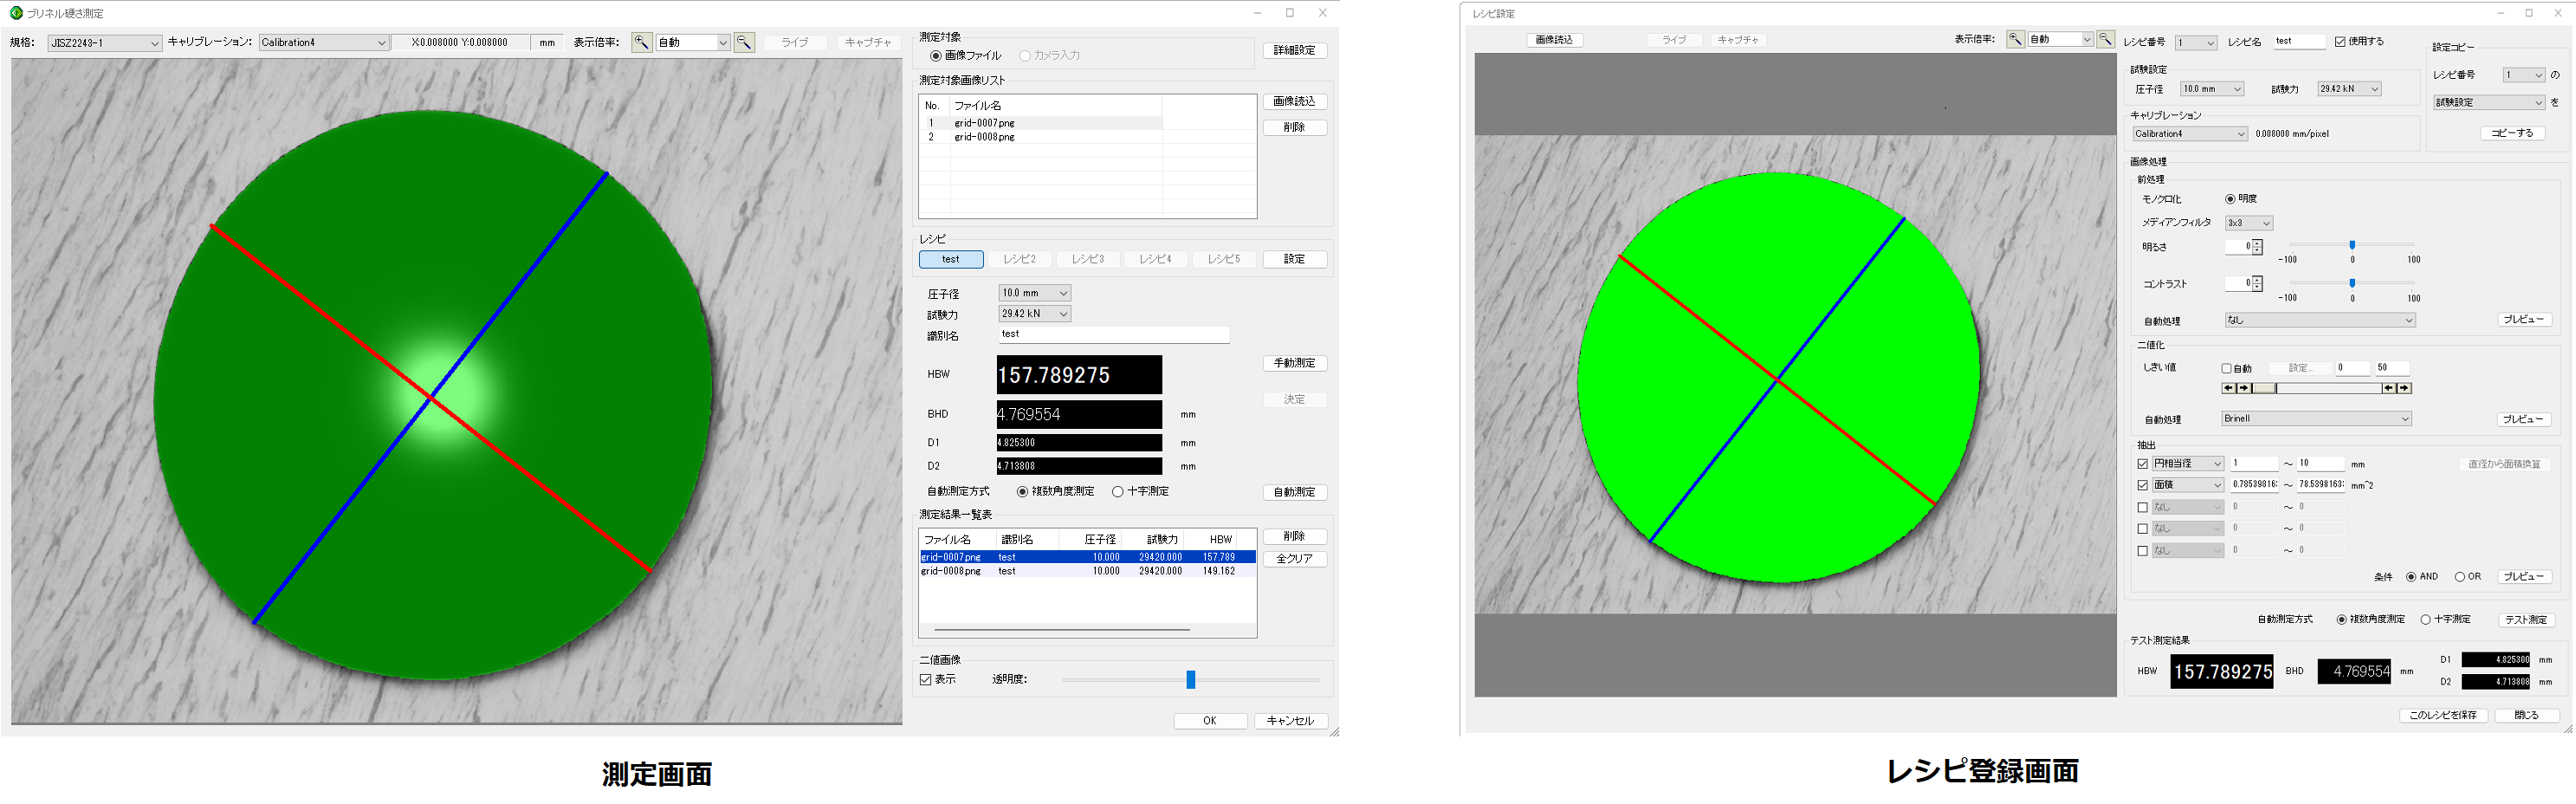Click the 明るさ brightness spinner arrows
Viewport: 2576px width, 804px height.
click(x=2257, y=247)
